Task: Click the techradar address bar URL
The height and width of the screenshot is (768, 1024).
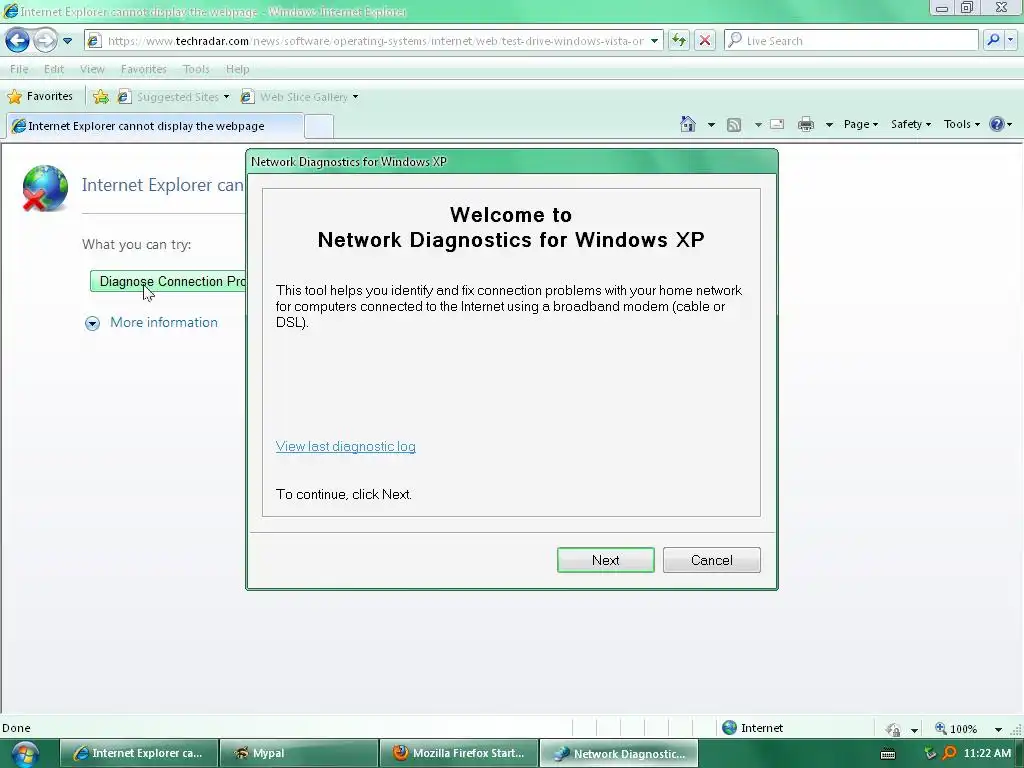Action: pos(376,40)
